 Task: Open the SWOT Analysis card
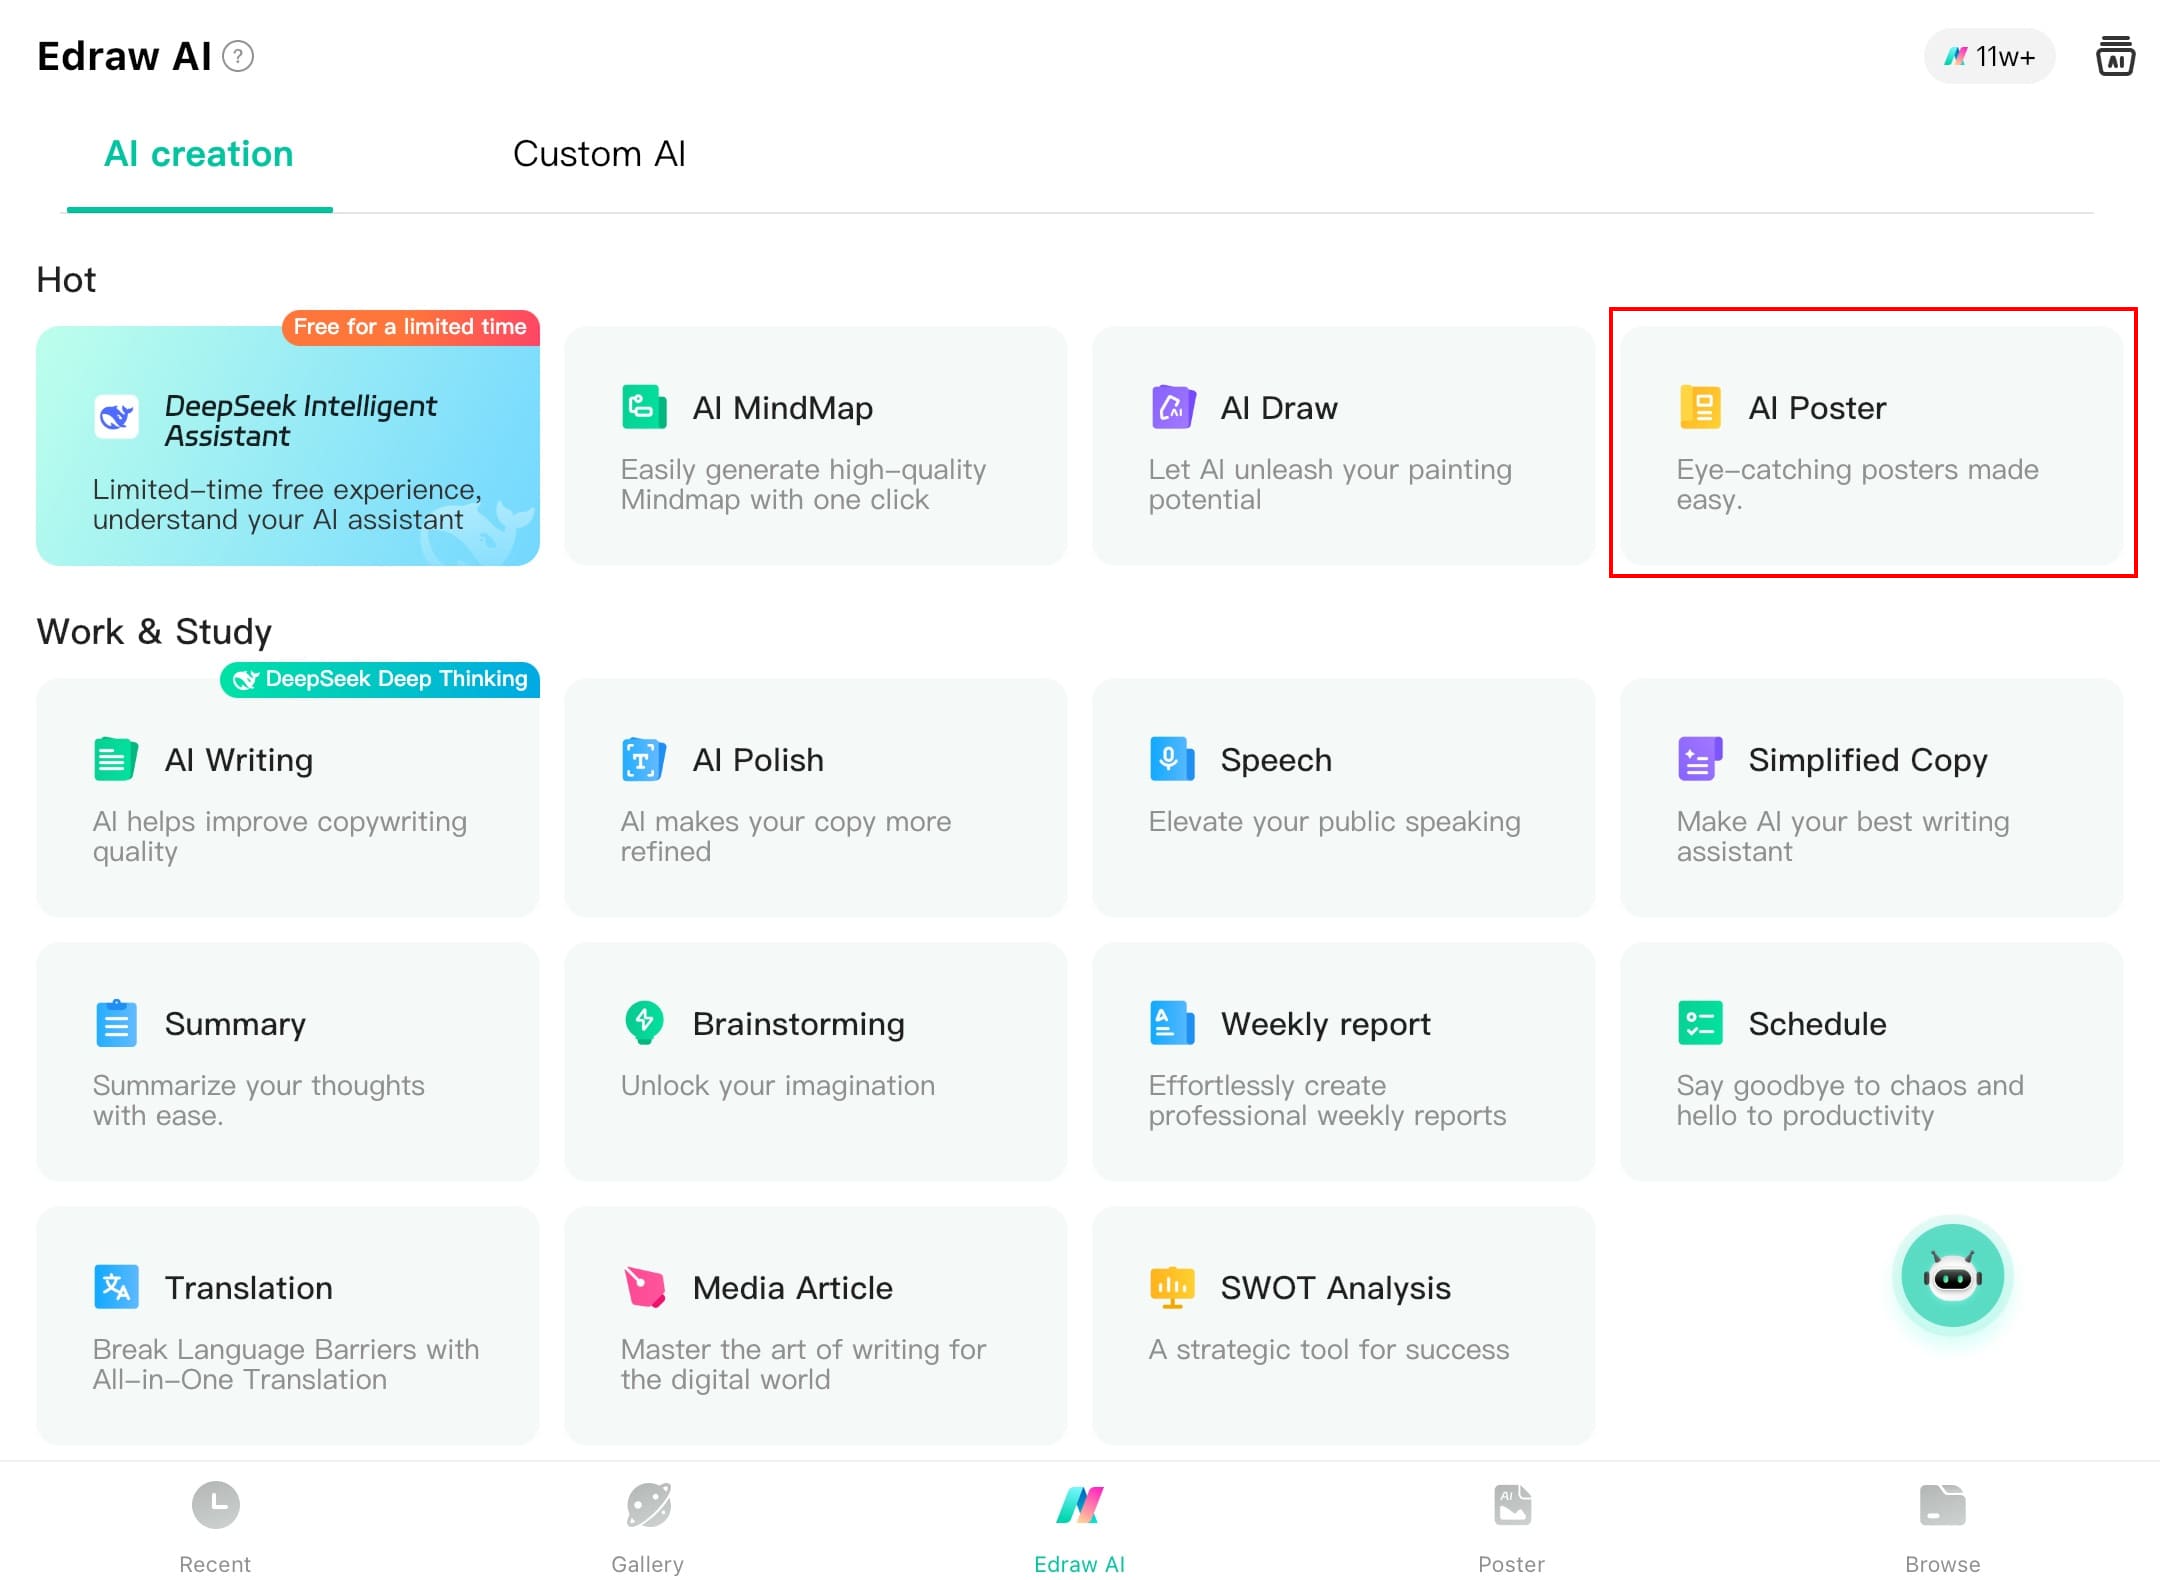(1343, 1326)
